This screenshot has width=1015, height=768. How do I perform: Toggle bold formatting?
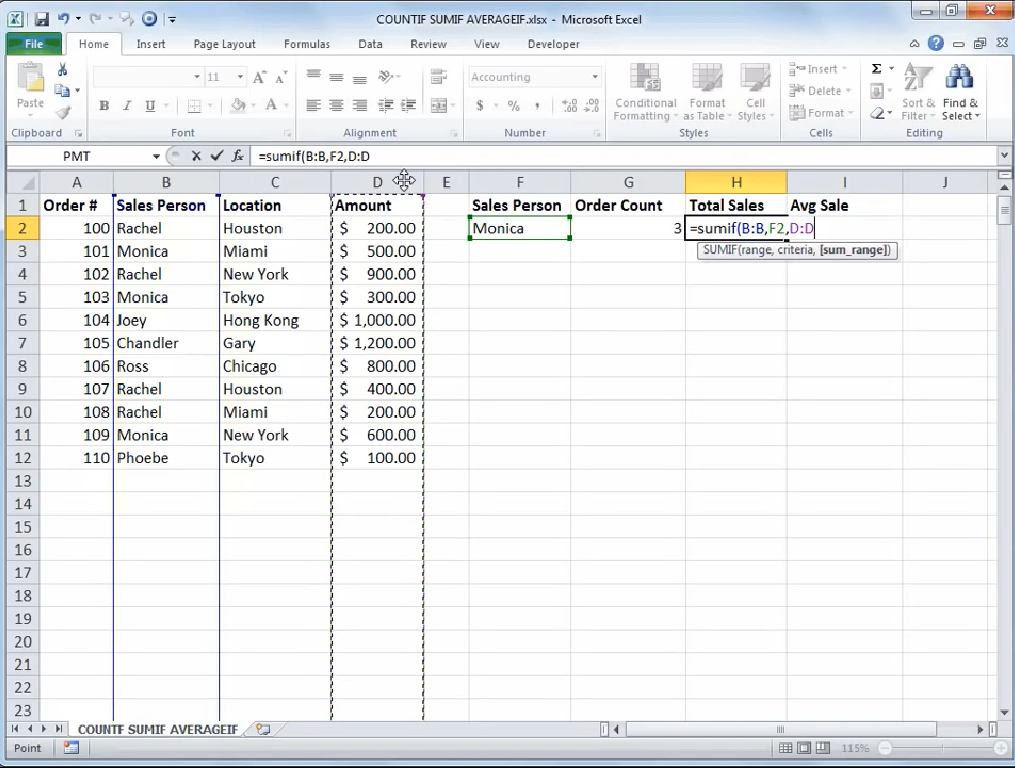pyautogui.click(x=103, y=105)
